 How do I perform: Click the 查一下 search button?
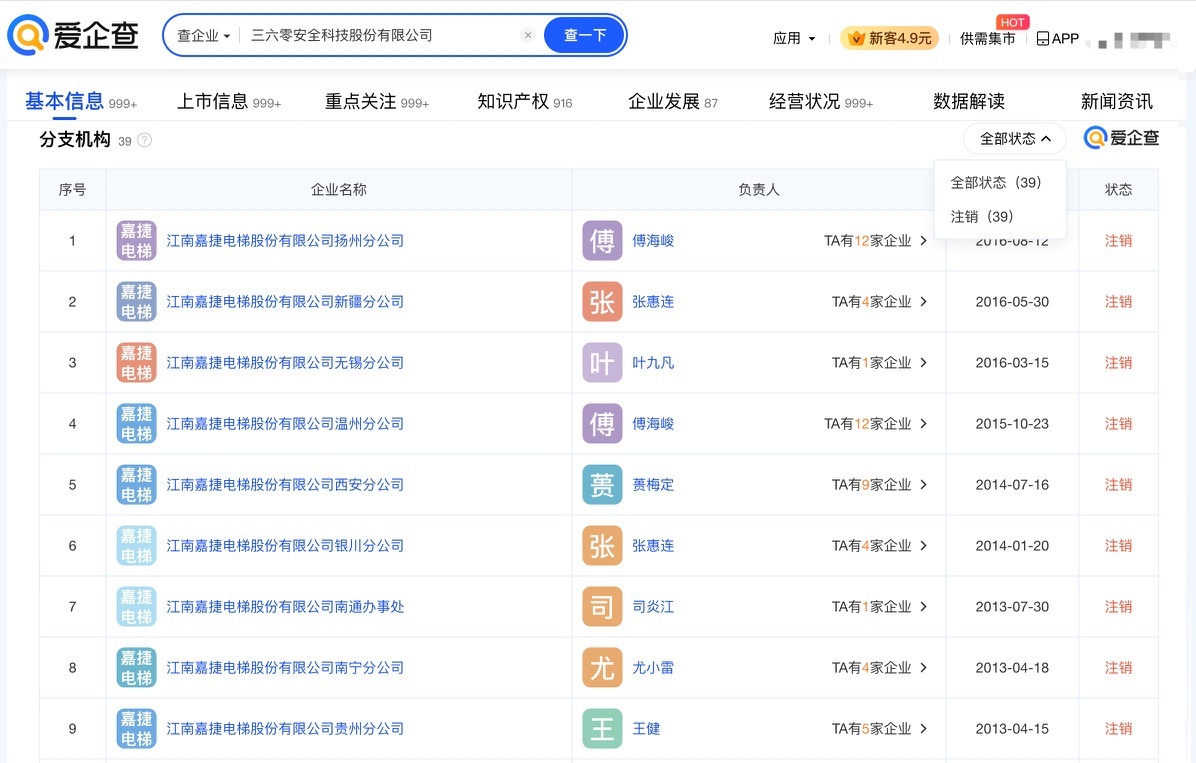[585, 35]
